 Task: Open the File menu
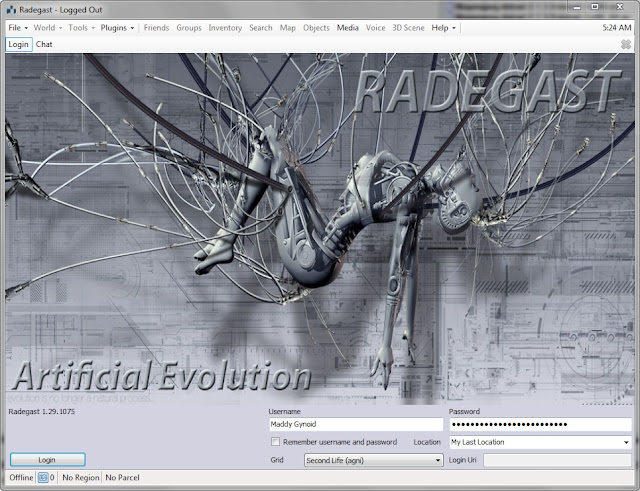18,28
